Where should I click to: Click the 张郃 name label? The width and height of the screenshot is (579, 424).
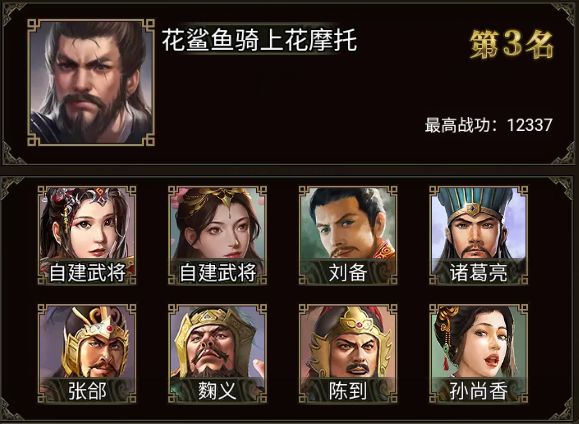[x=87, y=391]
